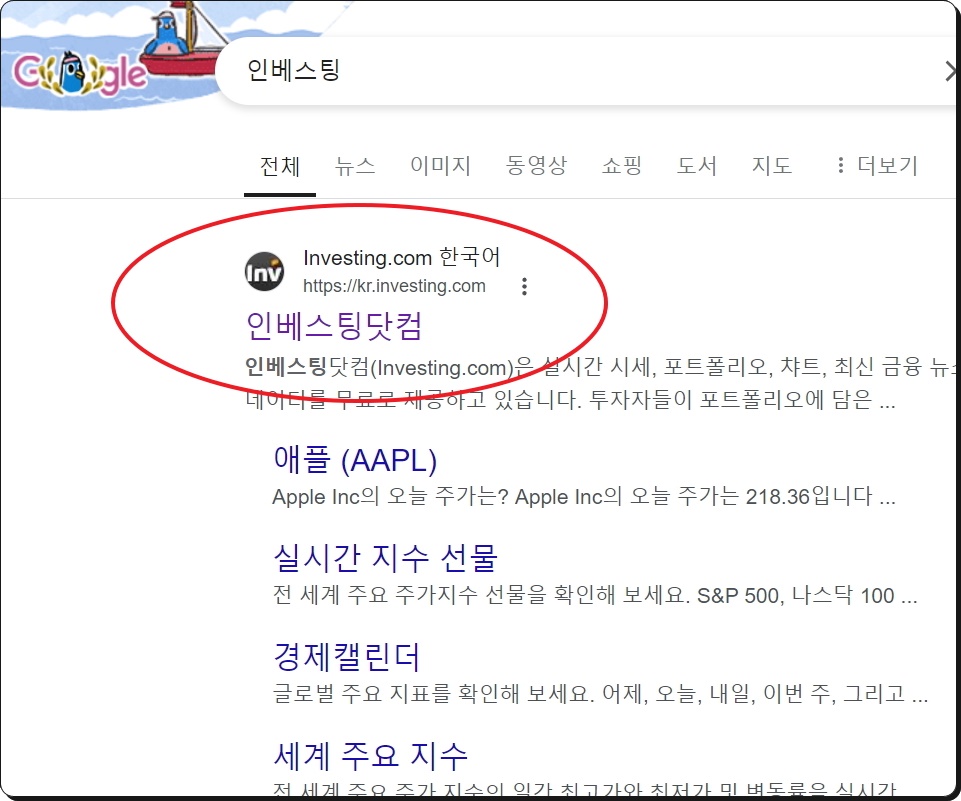Click the search field containing 인베스팅

(x=585, y=70)
